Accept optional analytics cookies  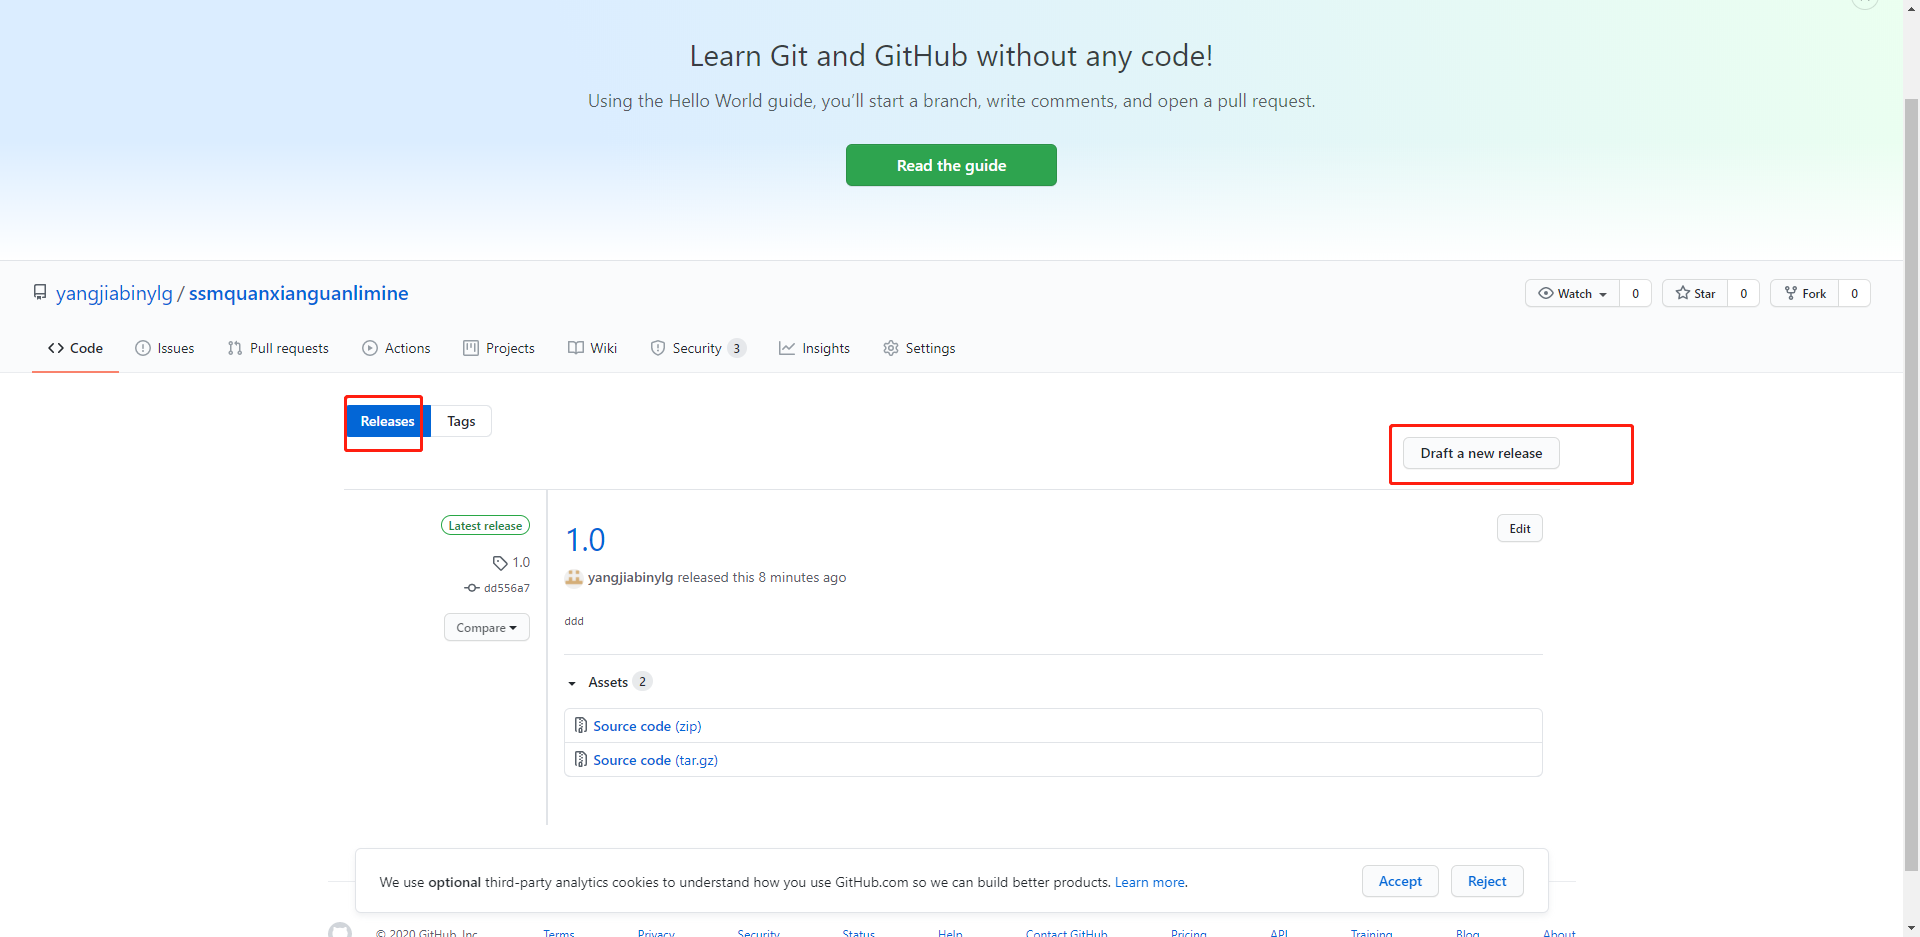[x=1400, y=881]
